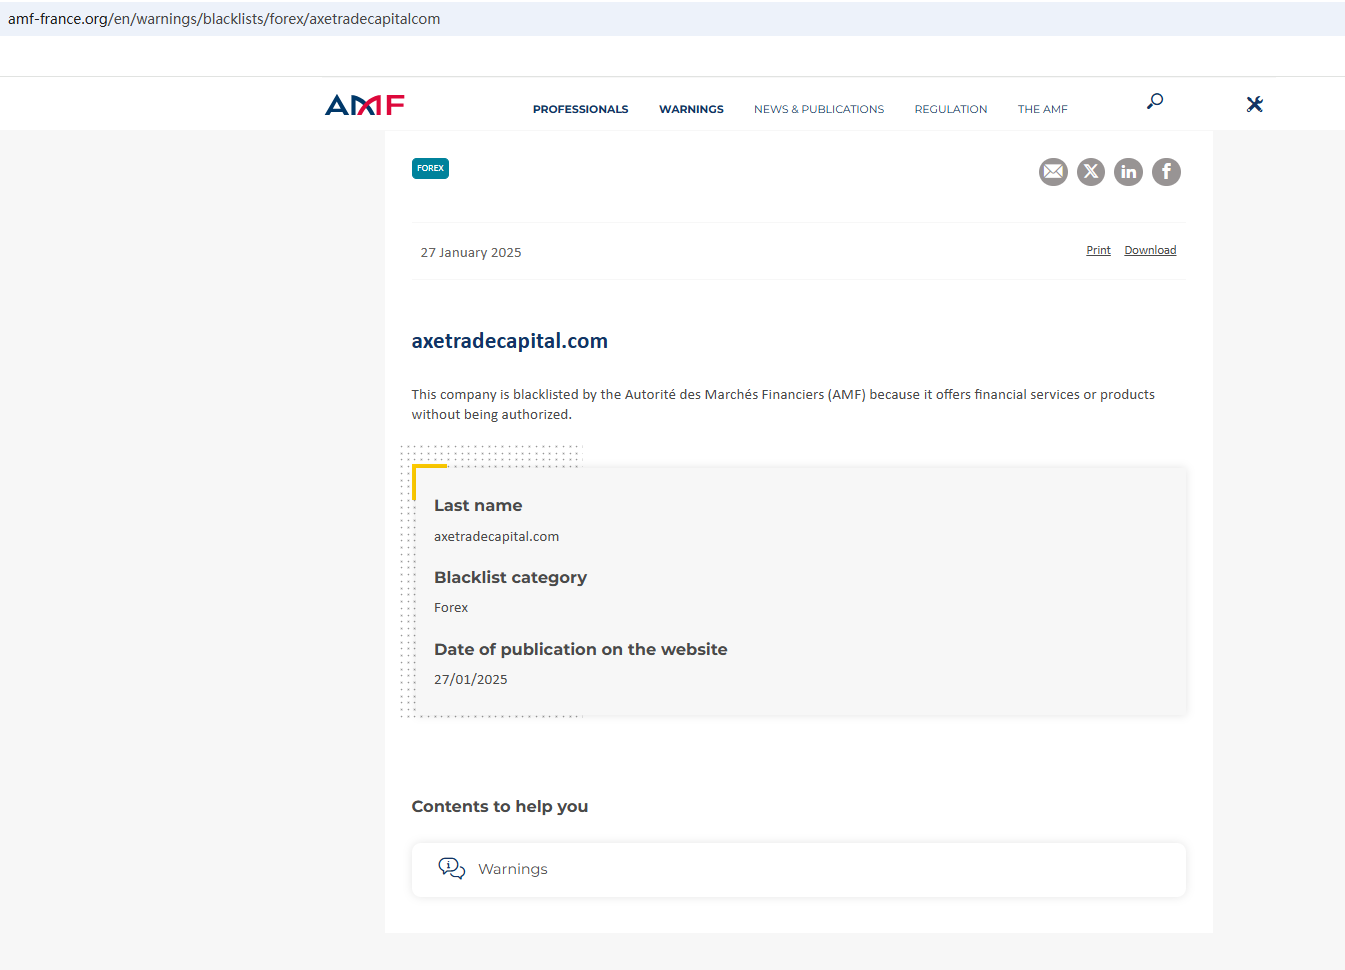The width and height of the screenshot is (1345, 970).
Task: Open the Regulation menu
Action: 951,109
